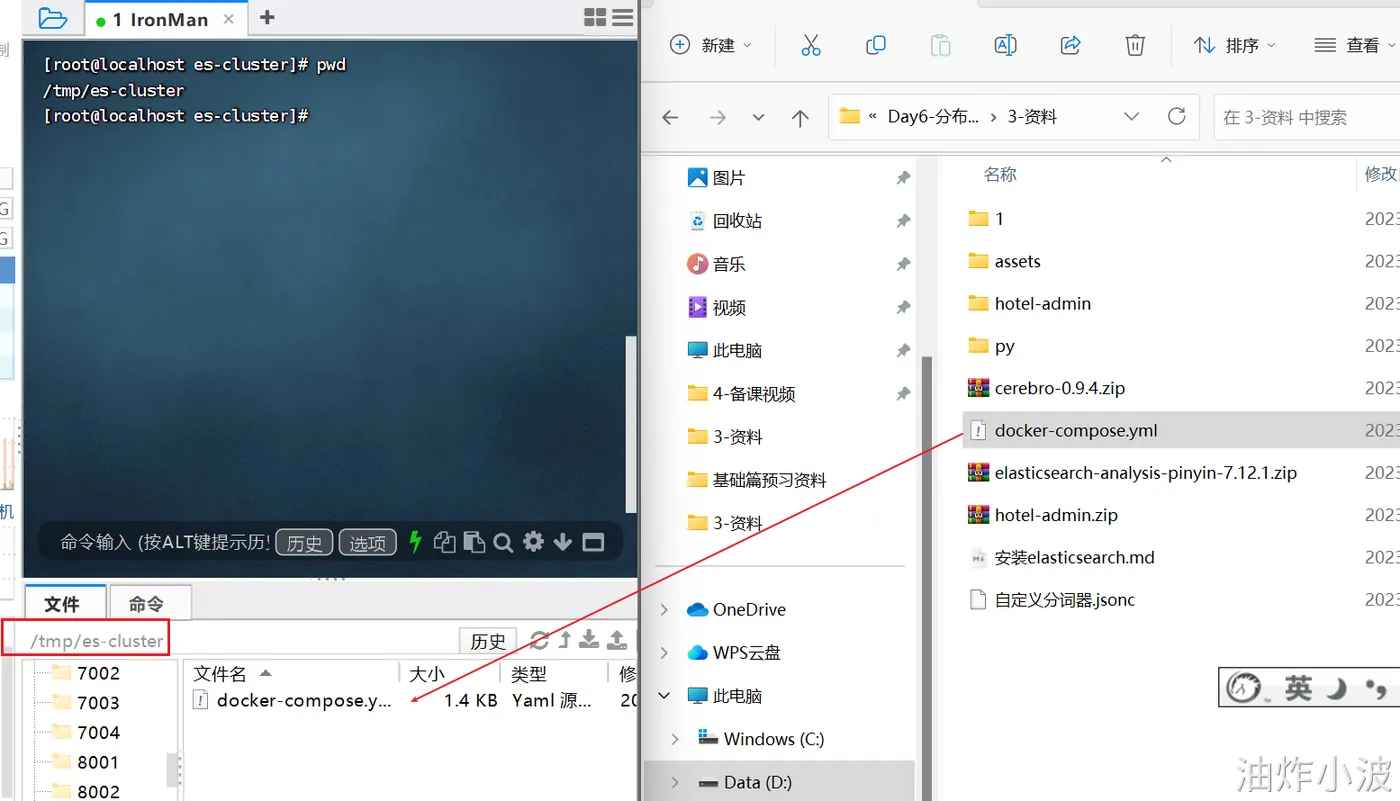This screenshot has width=1400, height=801.
Task: Open 图片 in the Explorer sidebar
Action: point(729,178)
